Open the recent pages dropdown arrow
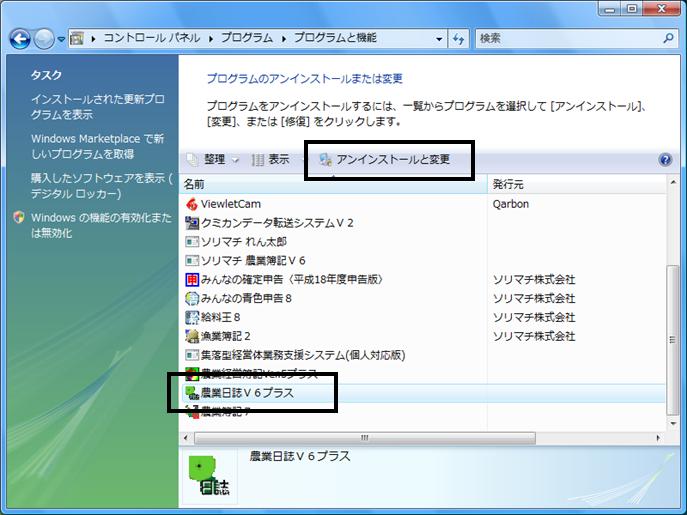The image size is (687, 515). coord(61,39)
